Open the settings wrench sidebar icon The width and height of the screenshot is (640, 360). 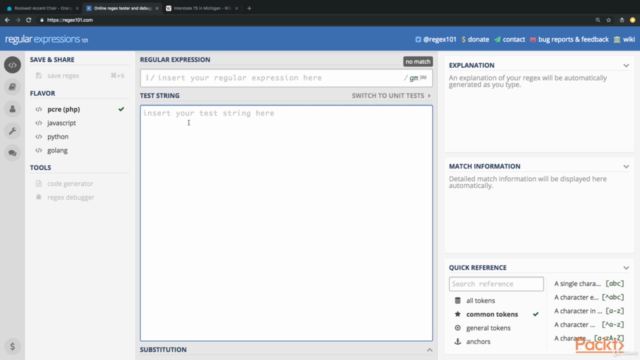tap(13, 131)
